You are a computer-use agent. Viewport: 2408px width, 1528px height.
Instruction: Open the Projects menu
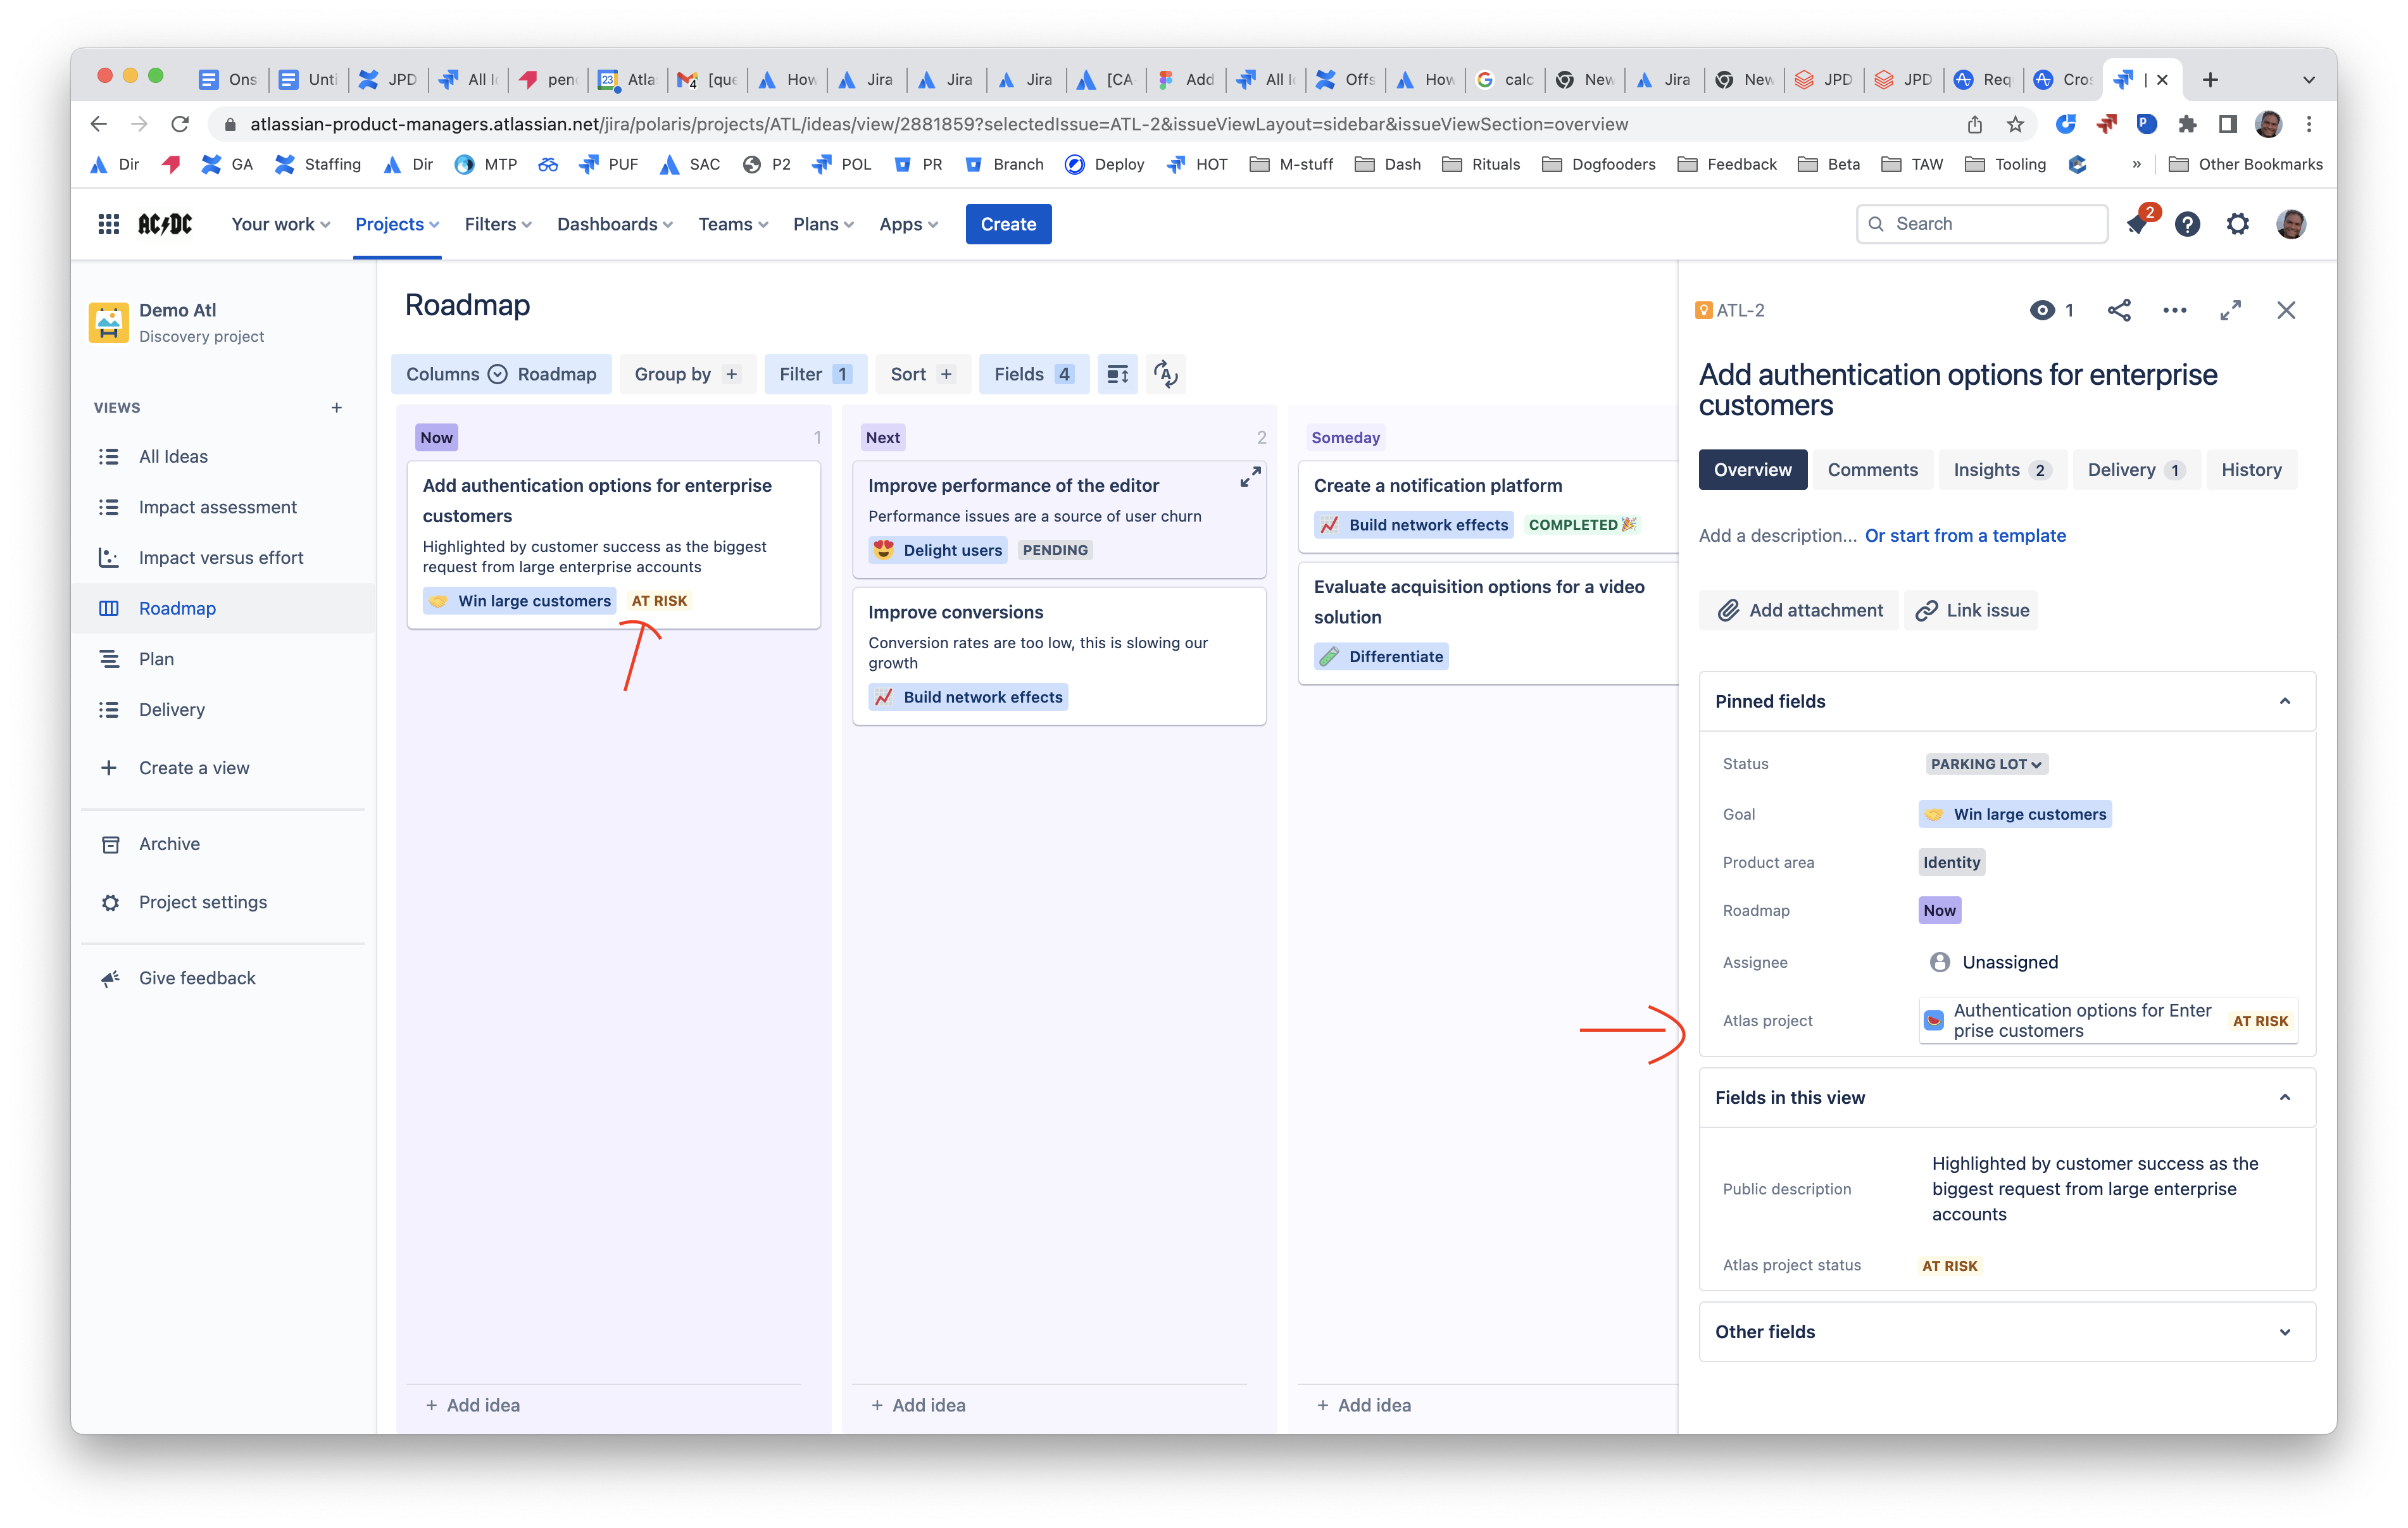pyautogui.click(x=397, y=224)
